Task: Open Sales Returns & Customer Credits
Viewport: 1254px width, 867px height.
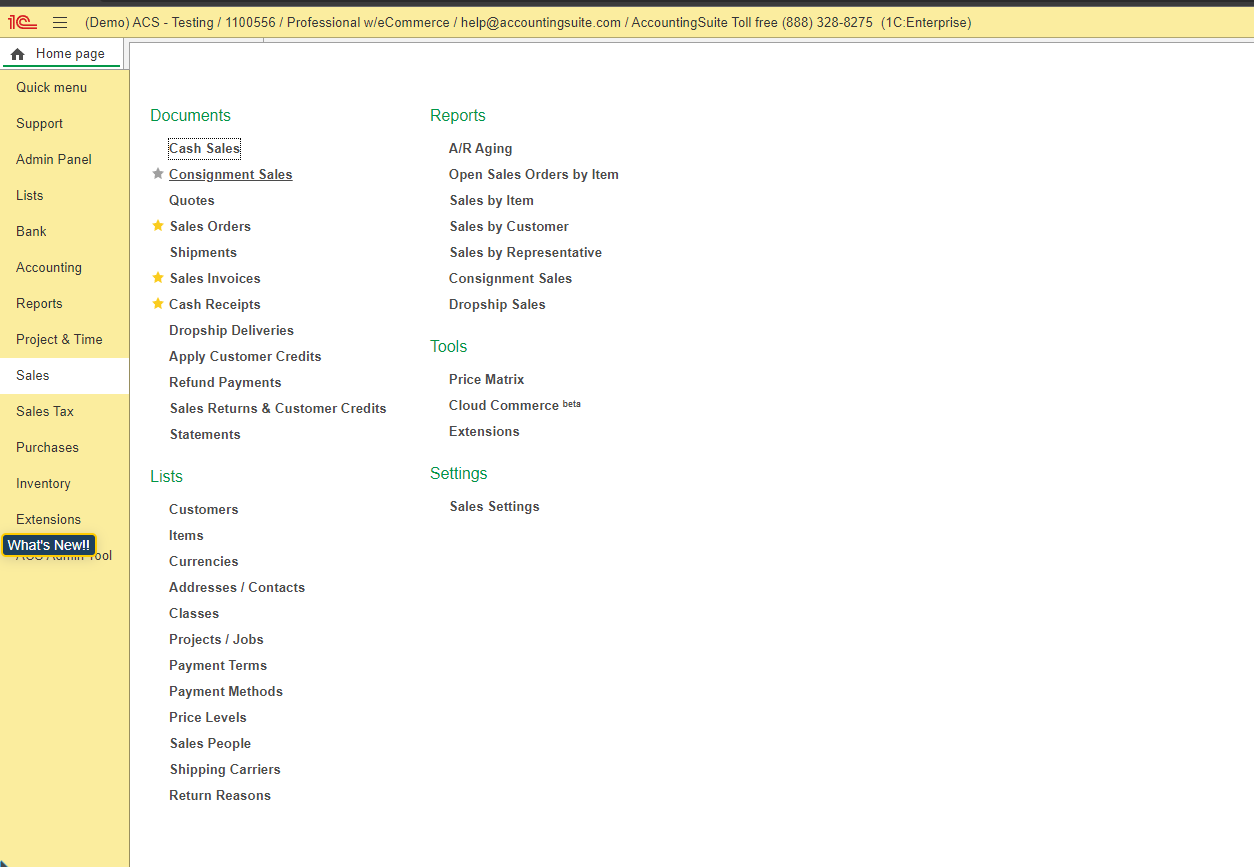Action: pos(278,408)
